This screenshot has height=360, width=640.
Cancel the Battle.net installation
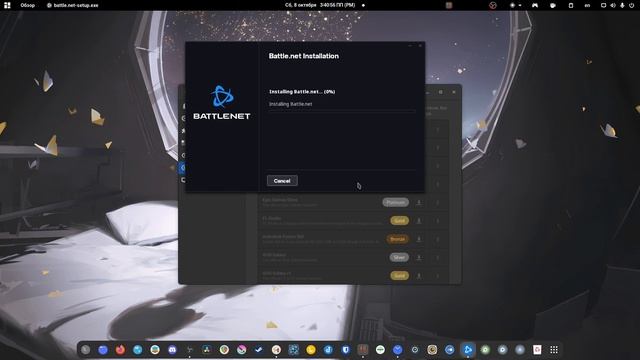tap(282, 181)
